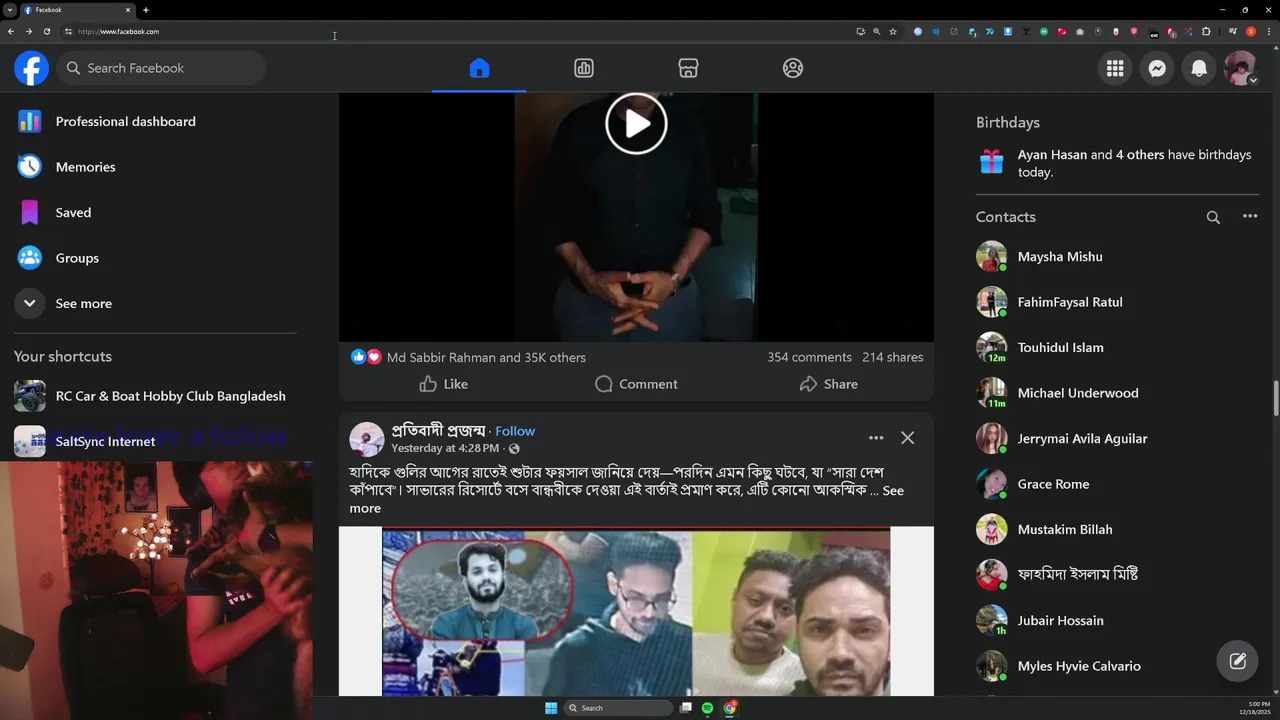Click the new message compose icon
This screenshot has height=720, width=1280.
(x=1237, y=660)
